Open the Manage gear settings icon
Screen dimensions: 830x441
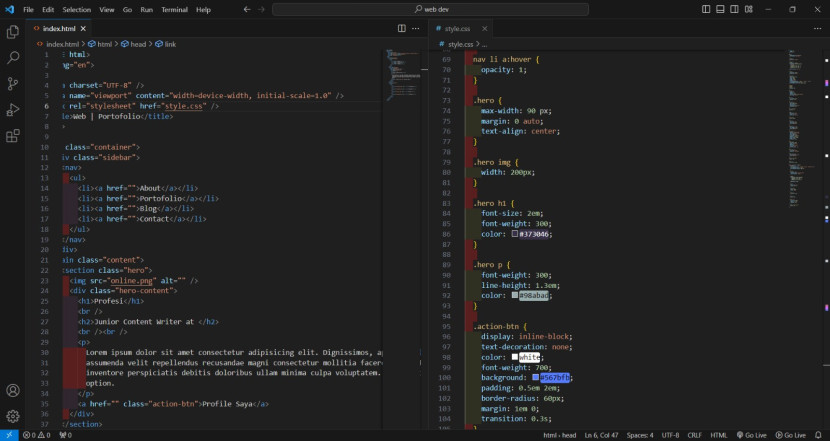13,415
